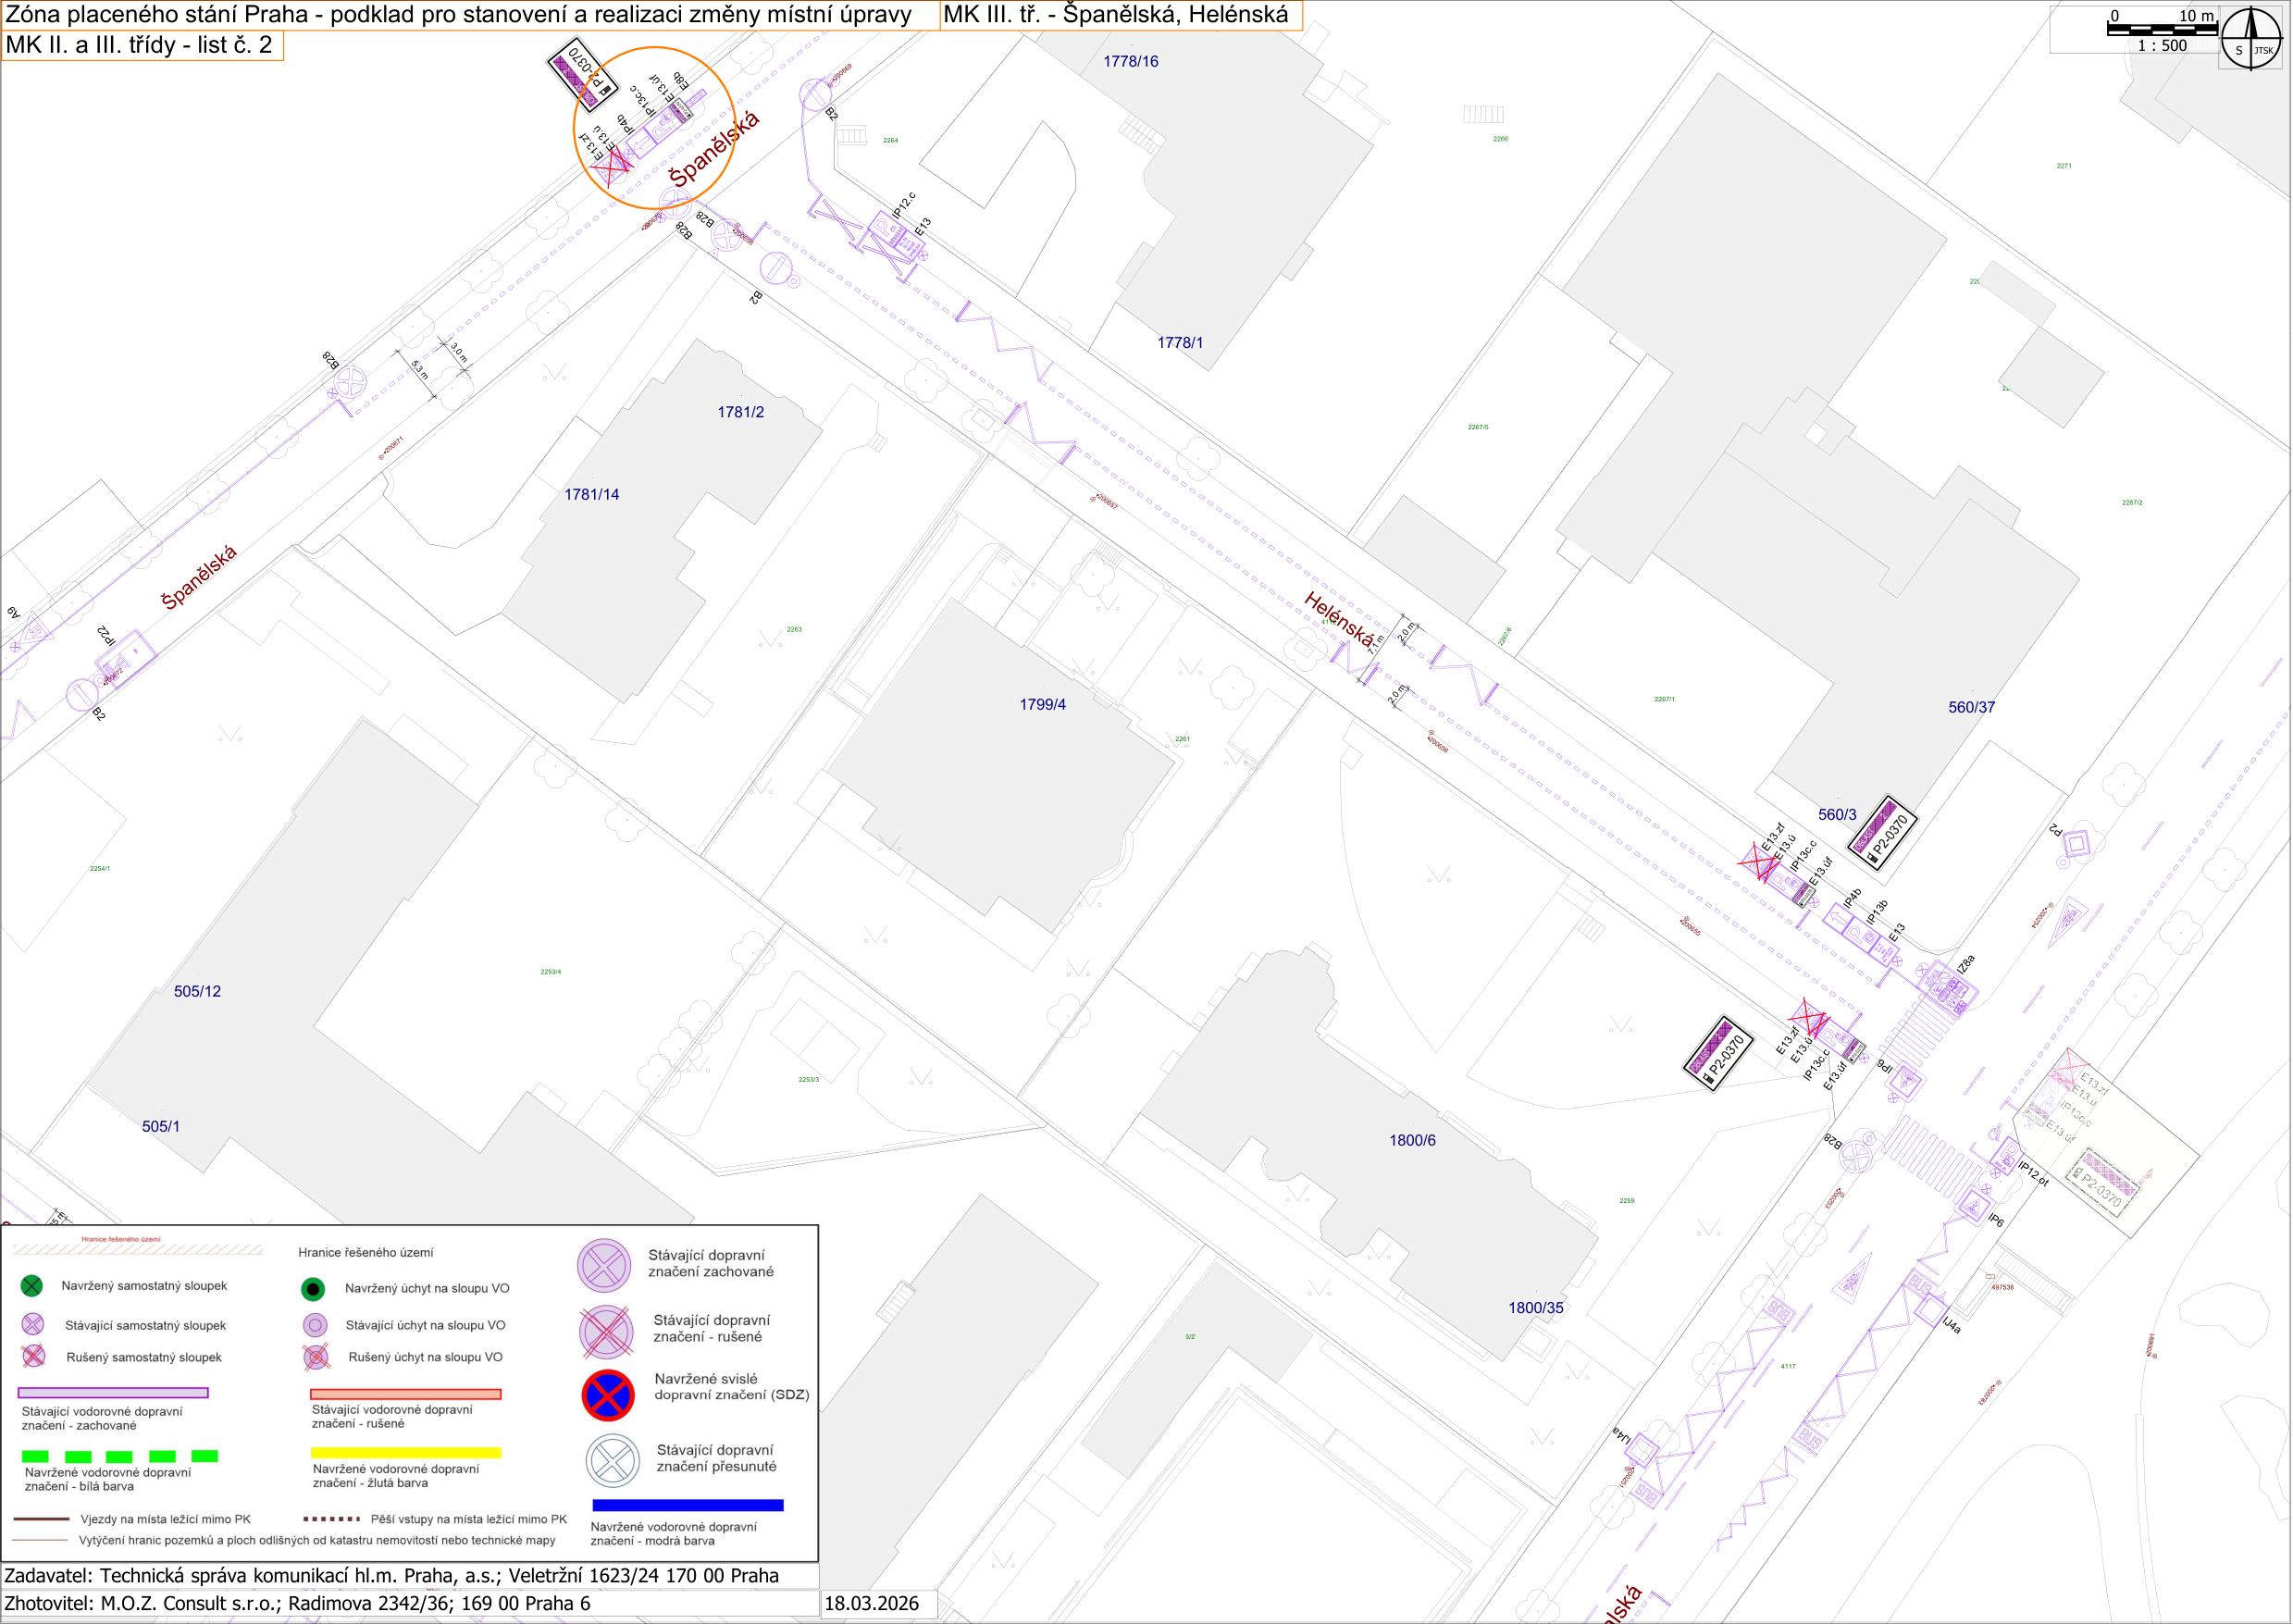
Task: Click building label 560/37
Action: point(1971,707)
